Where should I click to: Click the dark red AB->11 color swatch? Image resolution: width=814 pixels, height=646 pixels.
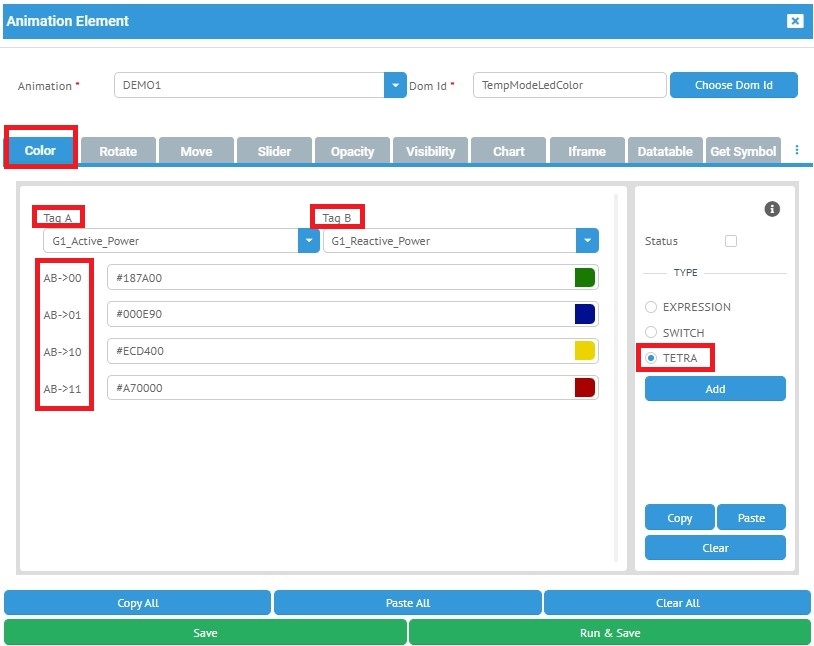[x=585, y=388]
